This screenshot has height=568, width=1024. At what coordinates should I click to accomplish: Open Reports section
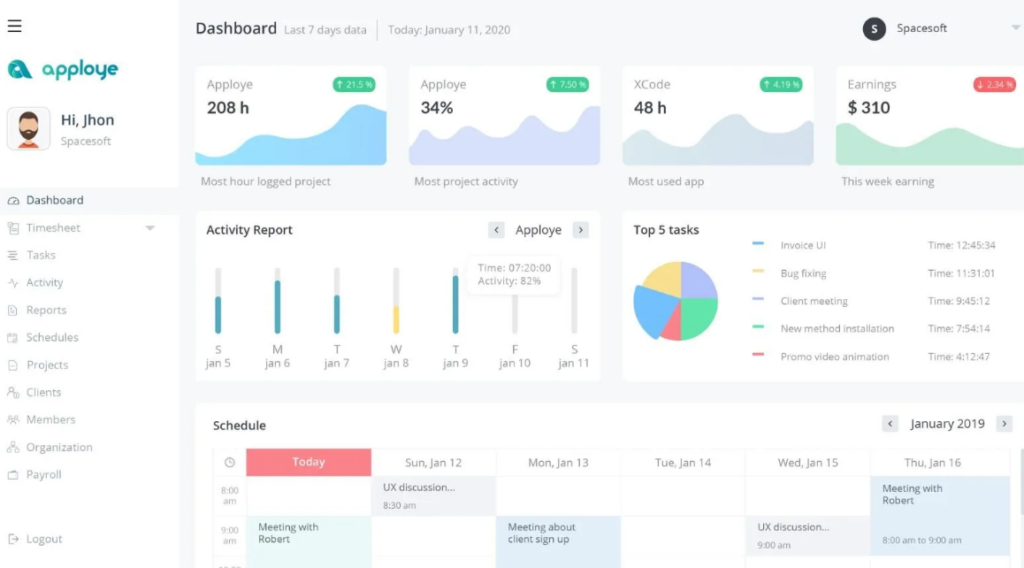pyautogui.click(x=46, y=310)
